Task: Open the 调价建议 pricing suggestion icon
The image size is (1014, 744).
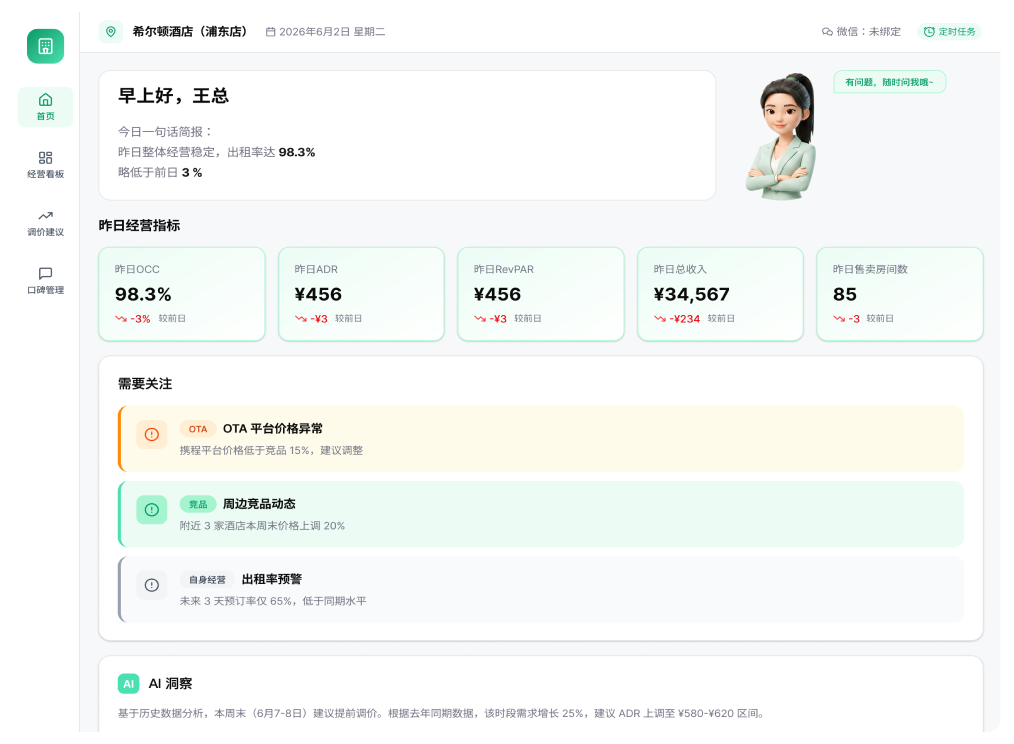Action: coord(45,215)
